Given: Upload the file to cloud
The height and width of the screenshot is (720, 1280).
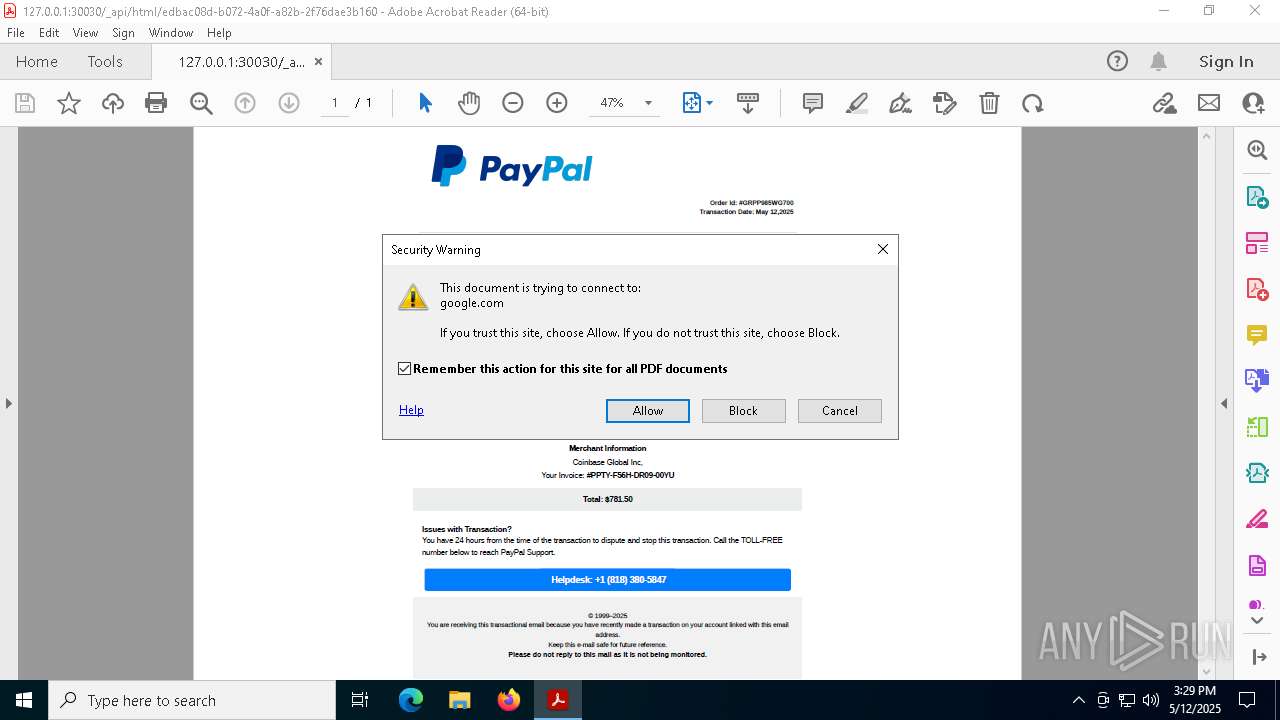Looking at the screenshot, I should coord(113,103).
